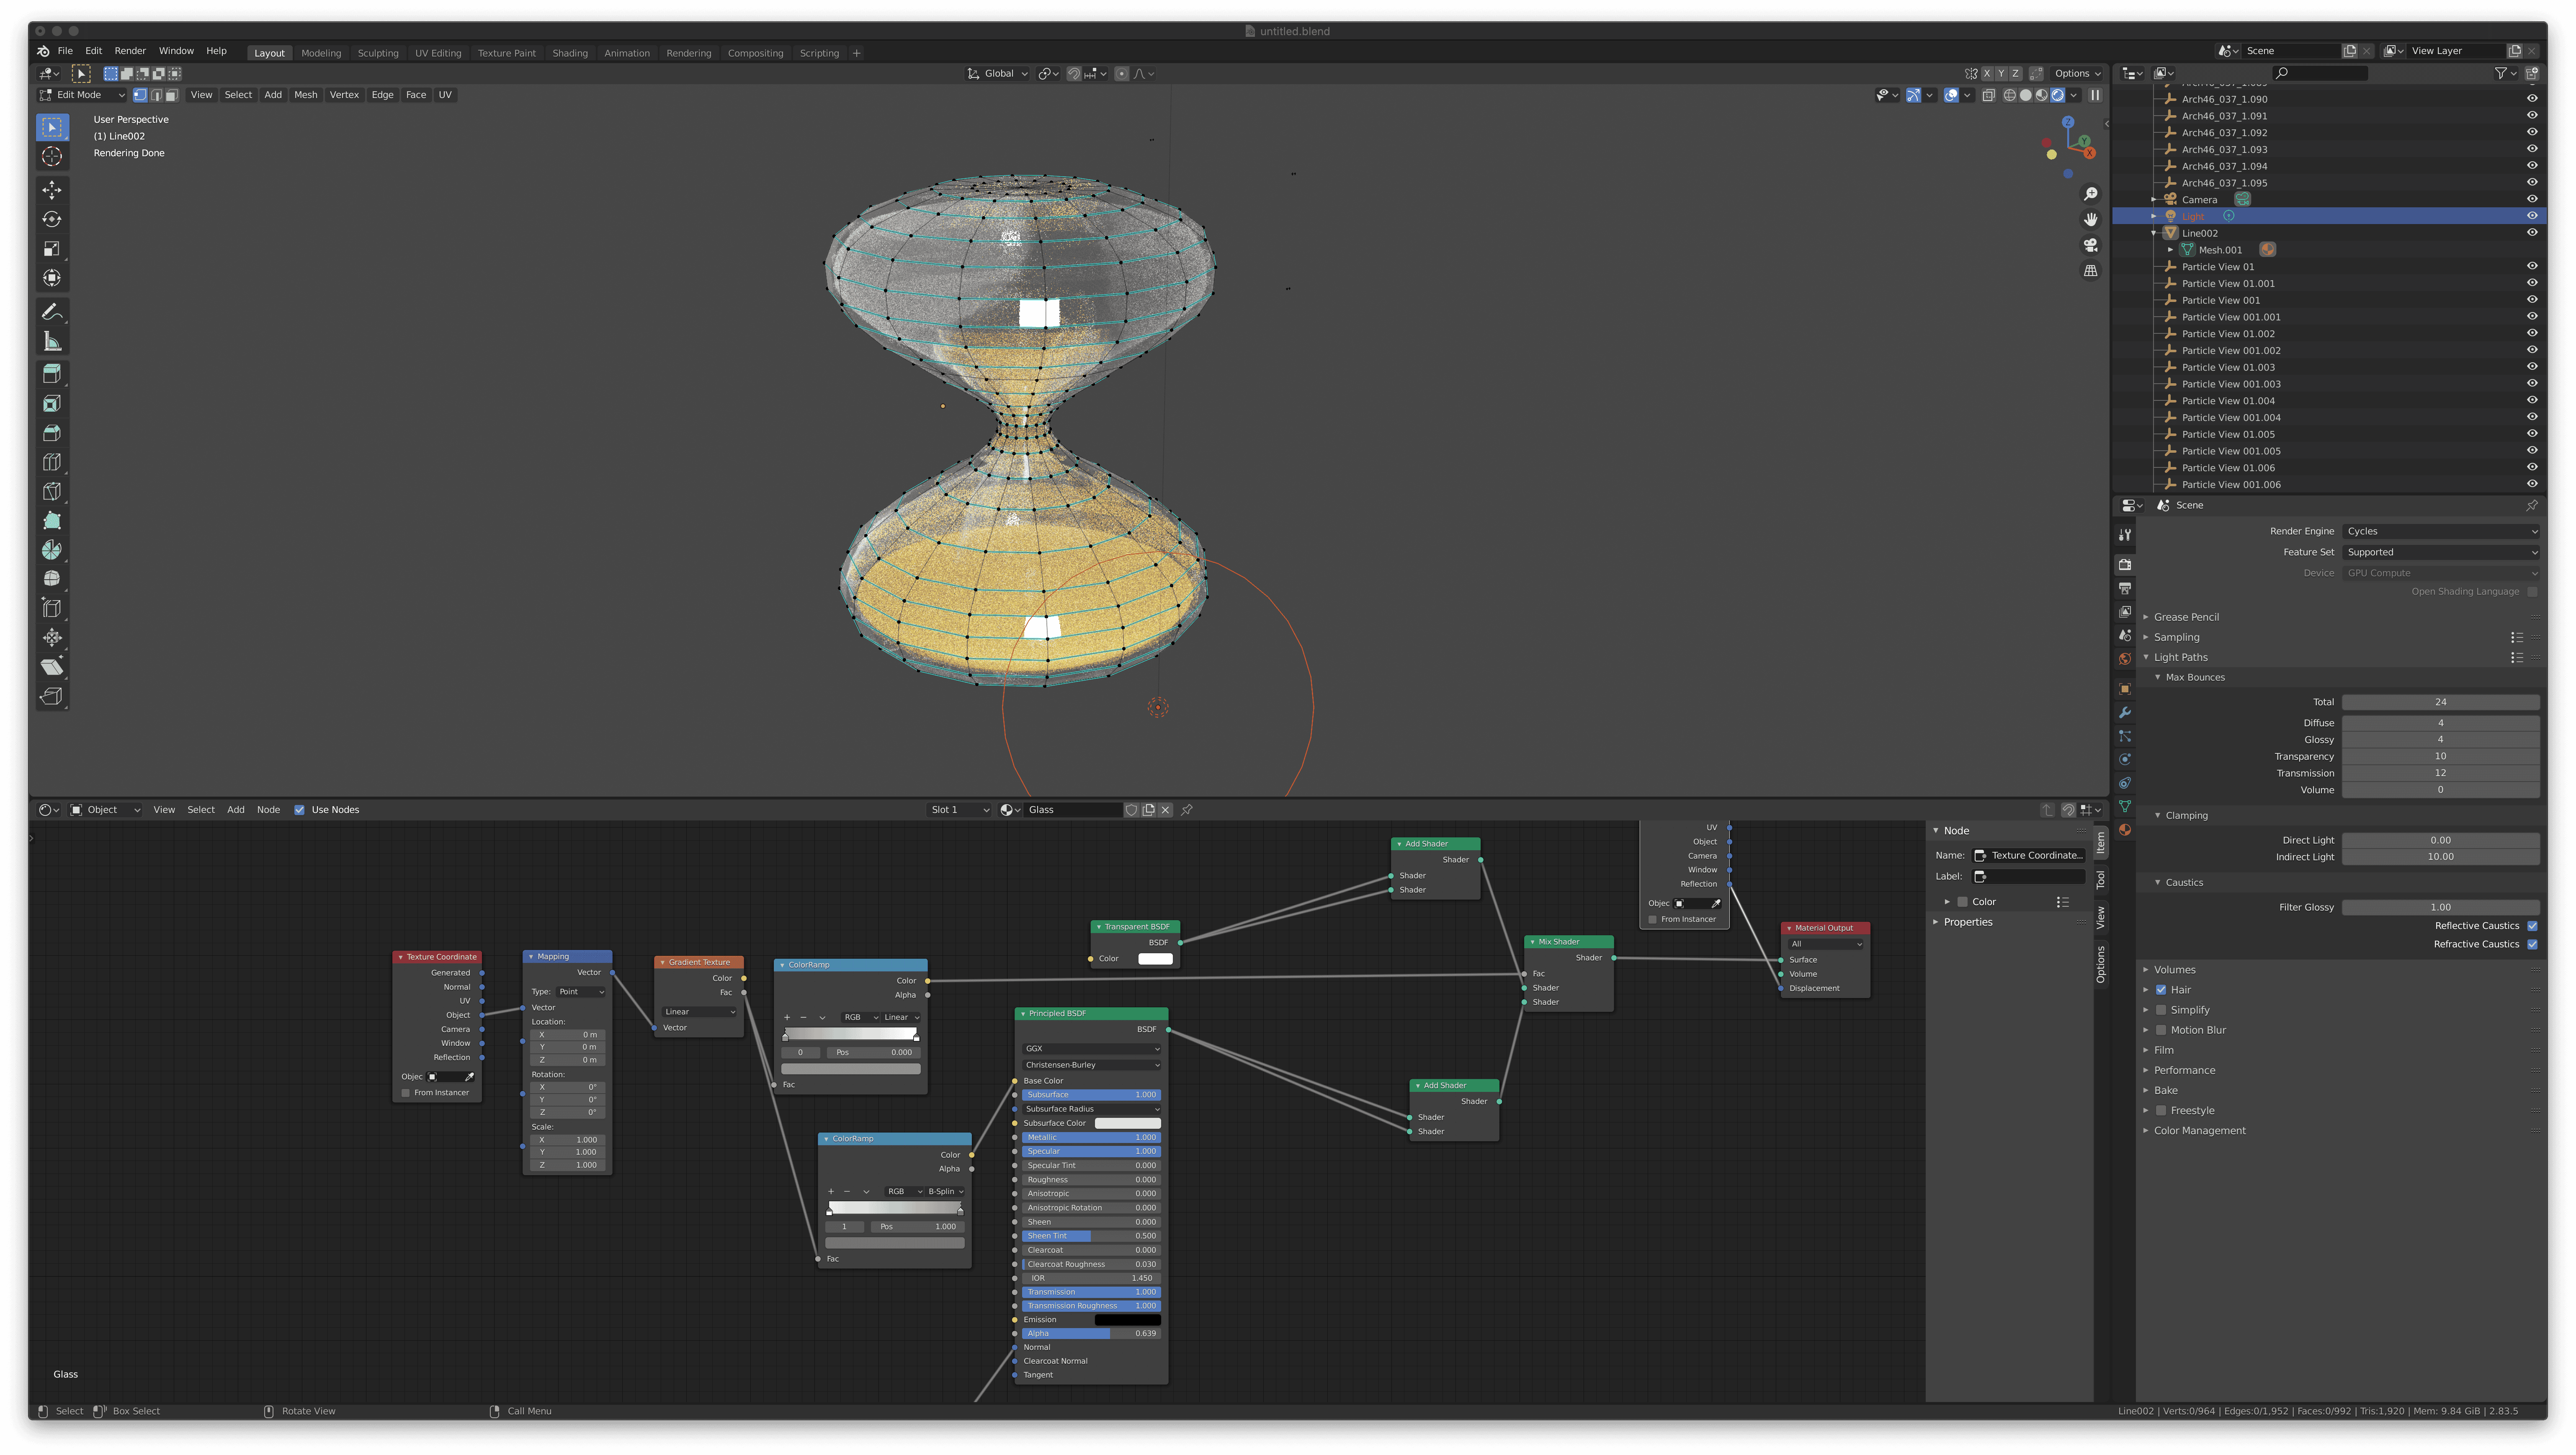Enable Simplify checkbox
Screen dimensions: 2576x1455
2161,1010
